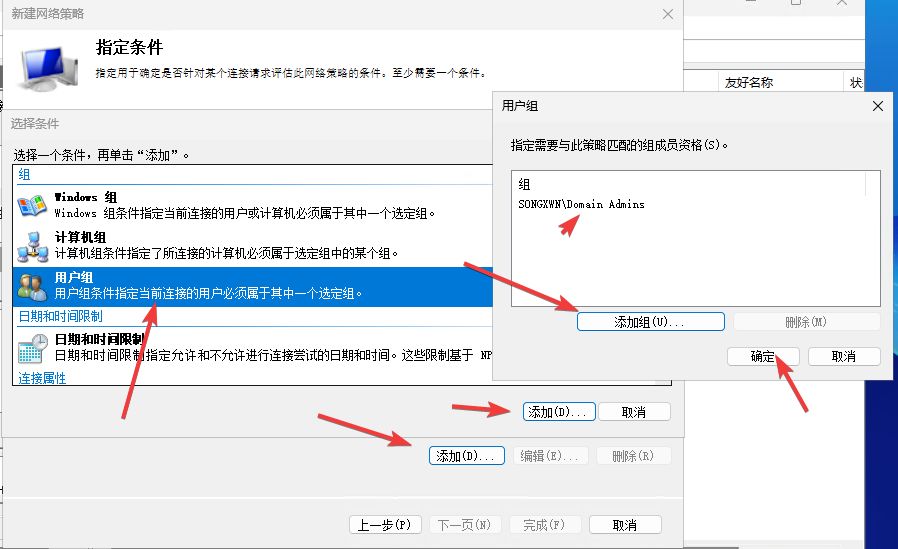
Task: Click the 用户组 condition icon
Action: 32,286
